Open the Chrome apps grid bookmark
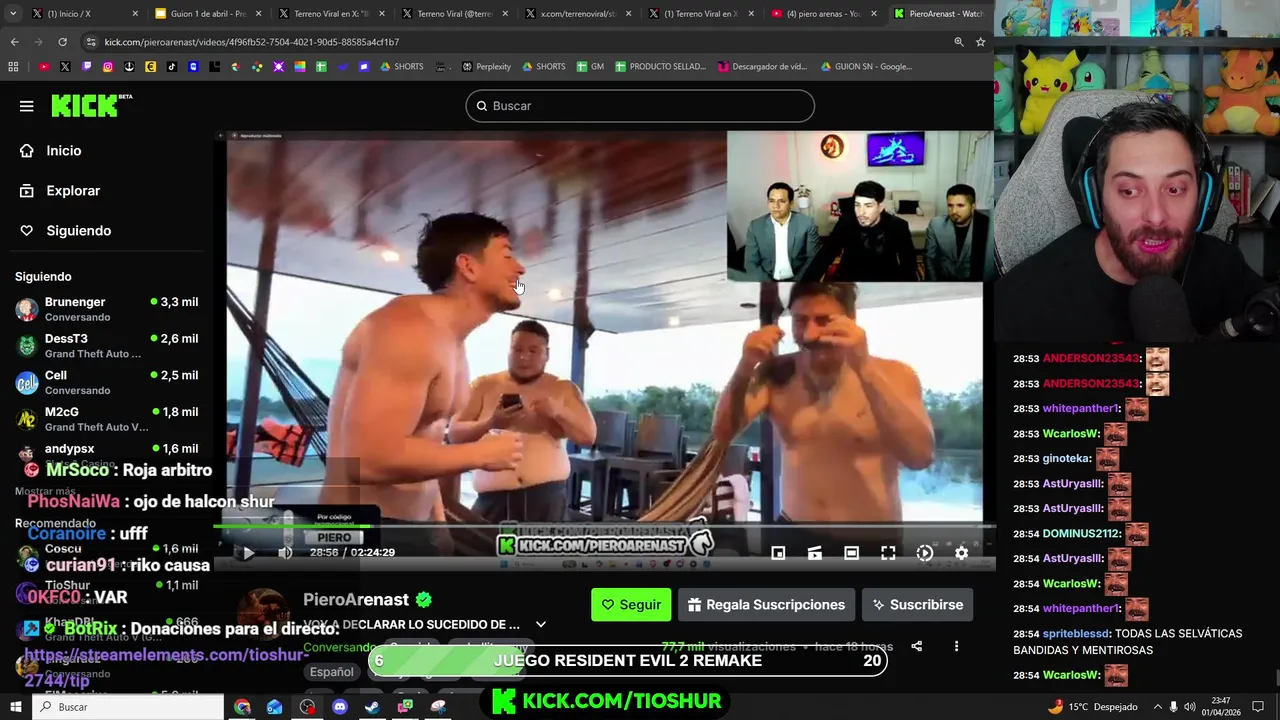The width and height of the screenshot is (1280, 720). coord(13,67)
